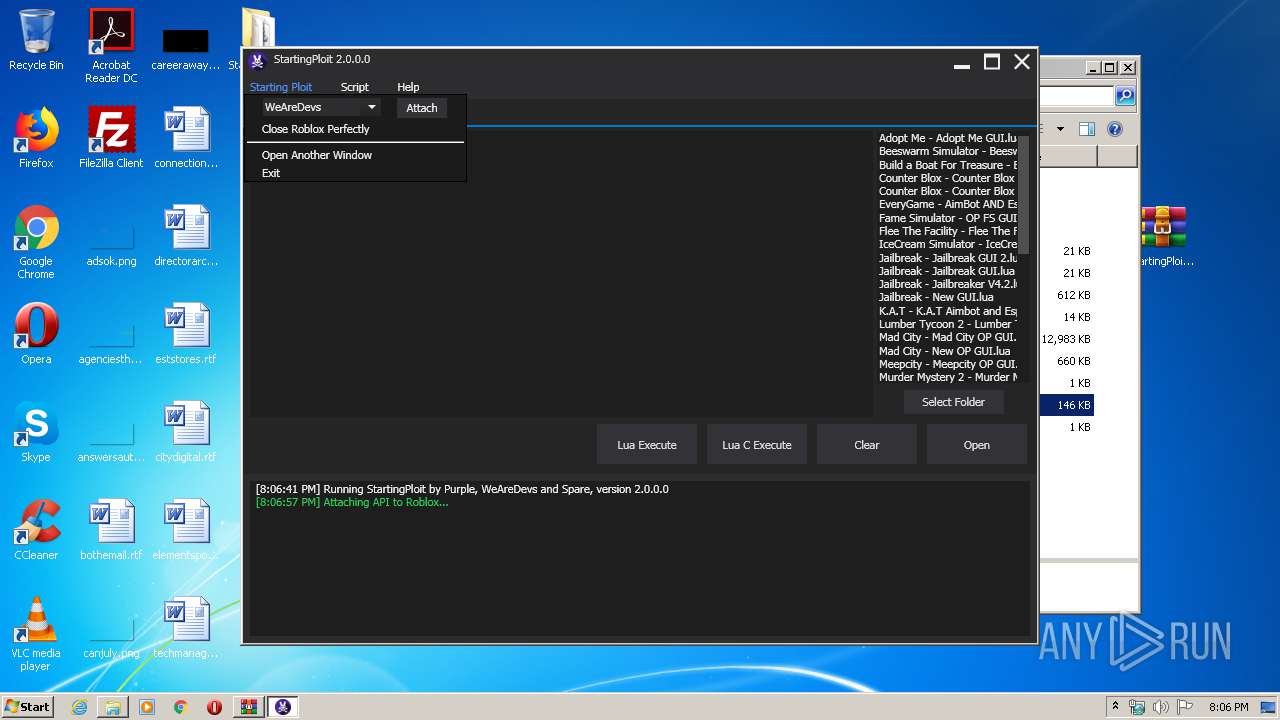Image resolution: width=1280 pixels, height=720 pixels.
Task: Click the volume tray icon
Action: (x=1160, y=707)
